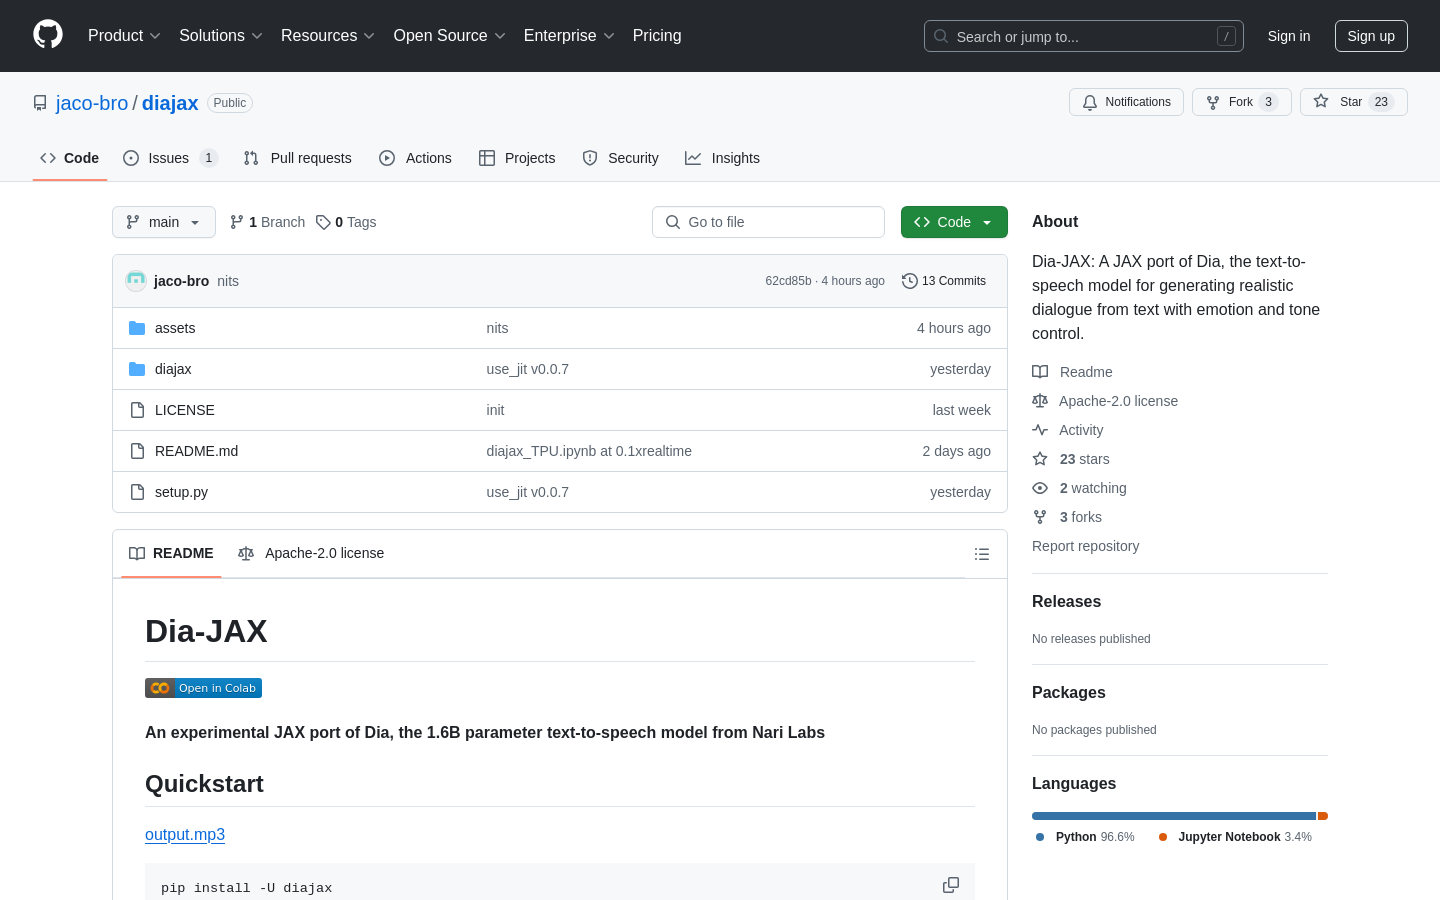Click the commit history clock icon
The height and width of the screenshot is (900, 1440).
[x=909, y=281]
